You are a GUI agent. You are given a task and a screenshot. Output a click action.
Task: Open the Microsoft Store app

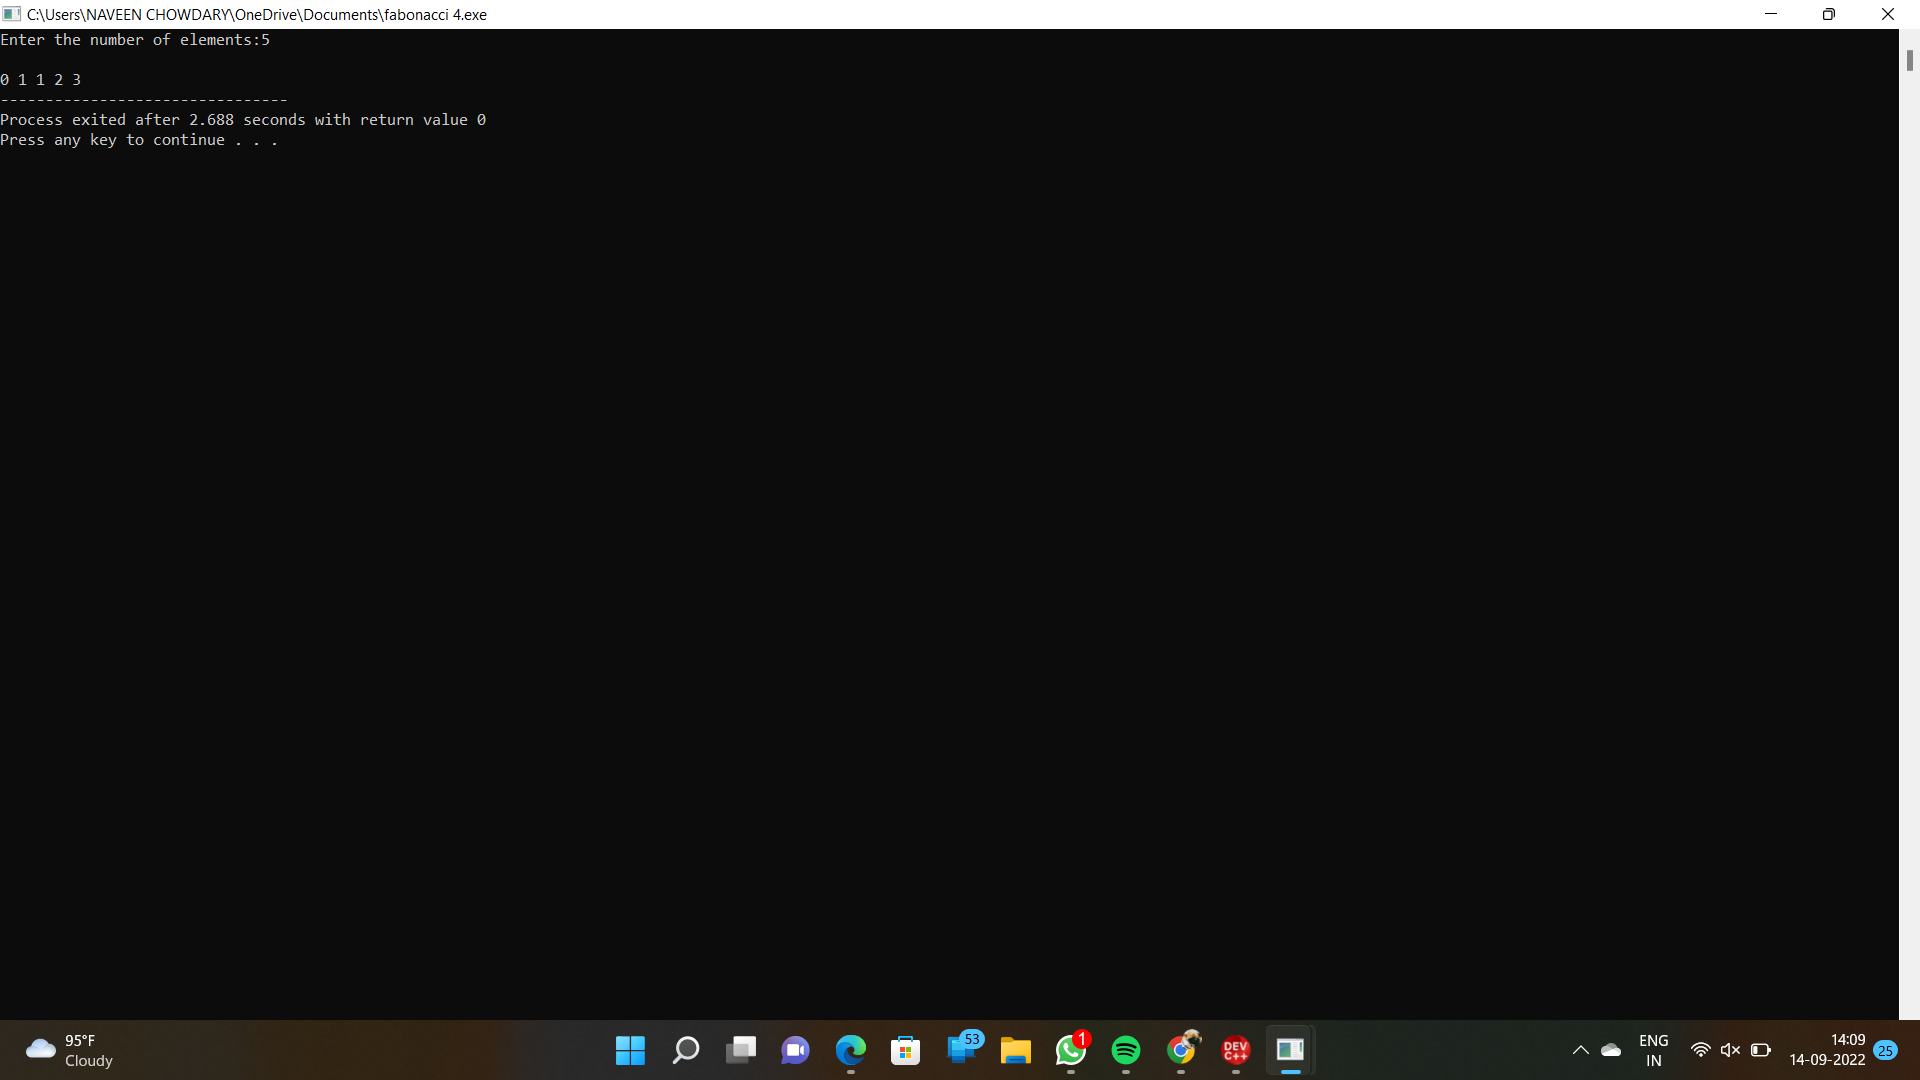(905, 1050)
